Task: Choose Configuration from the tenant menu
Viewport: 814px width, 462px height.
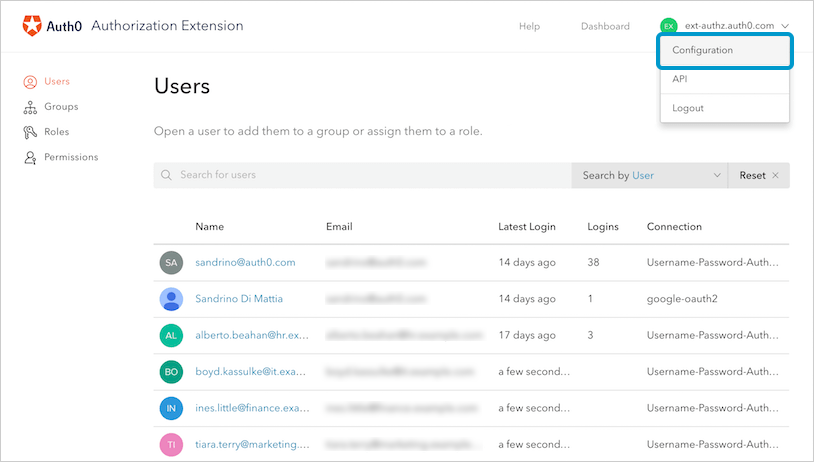Action: 725,50
